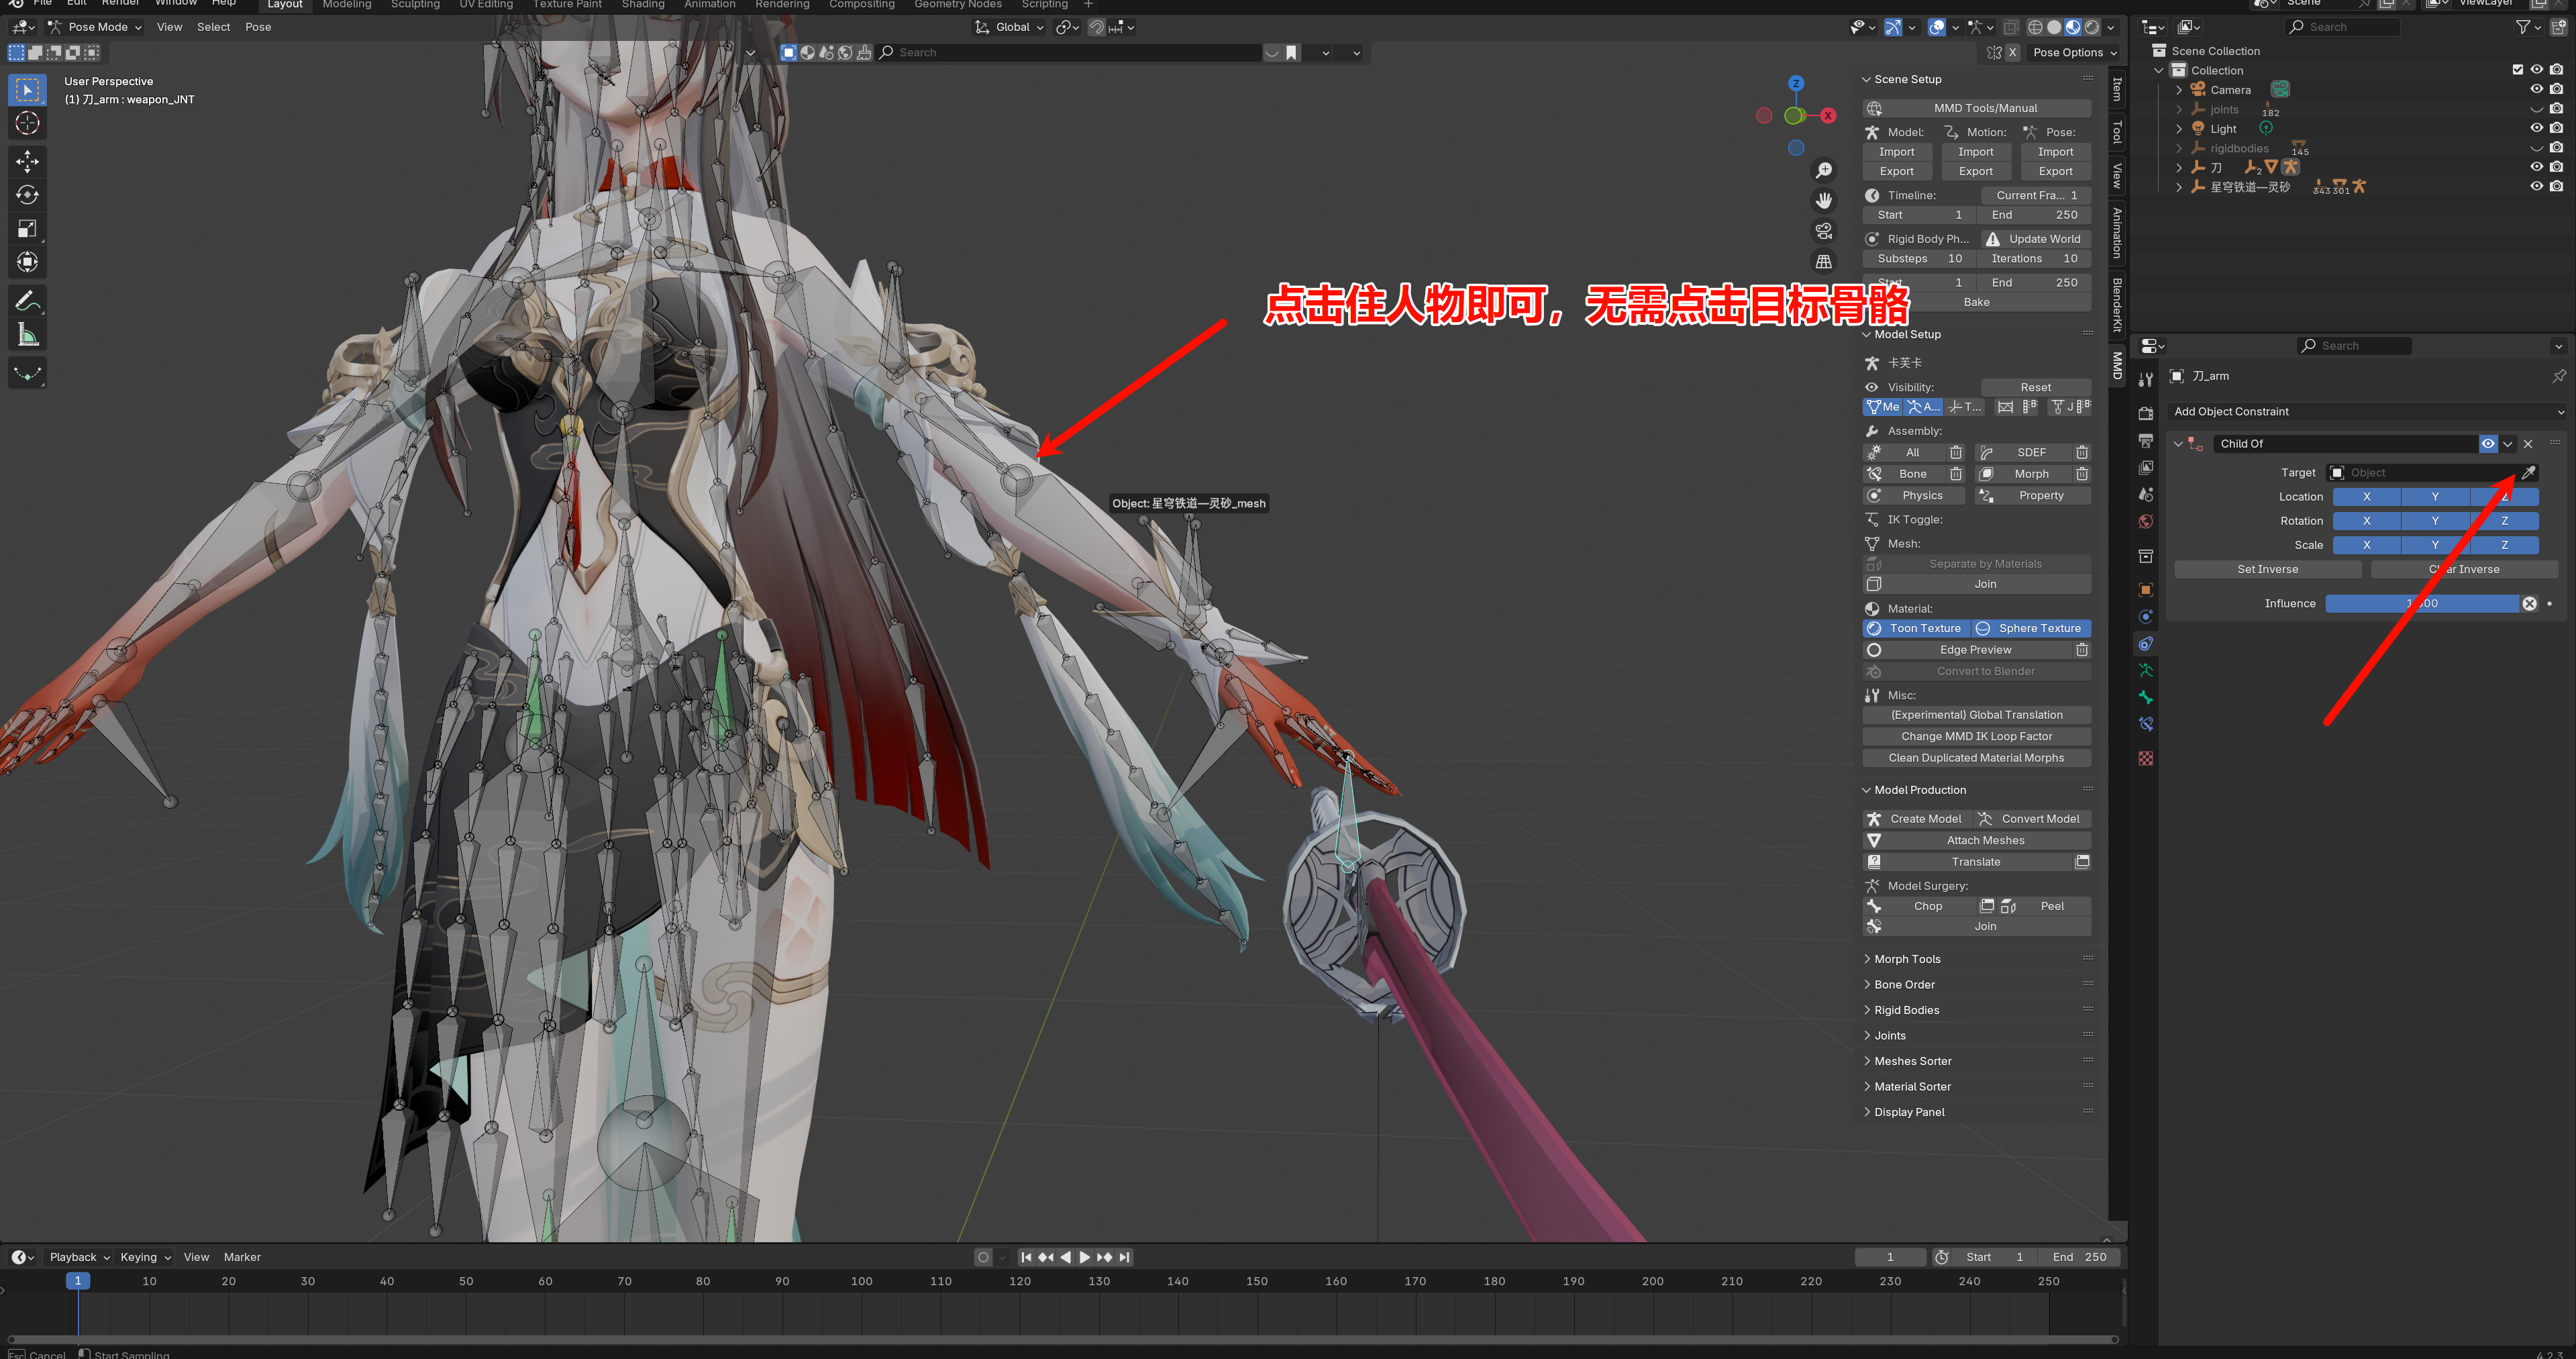Open the Select menu in header

click(213, 27)
